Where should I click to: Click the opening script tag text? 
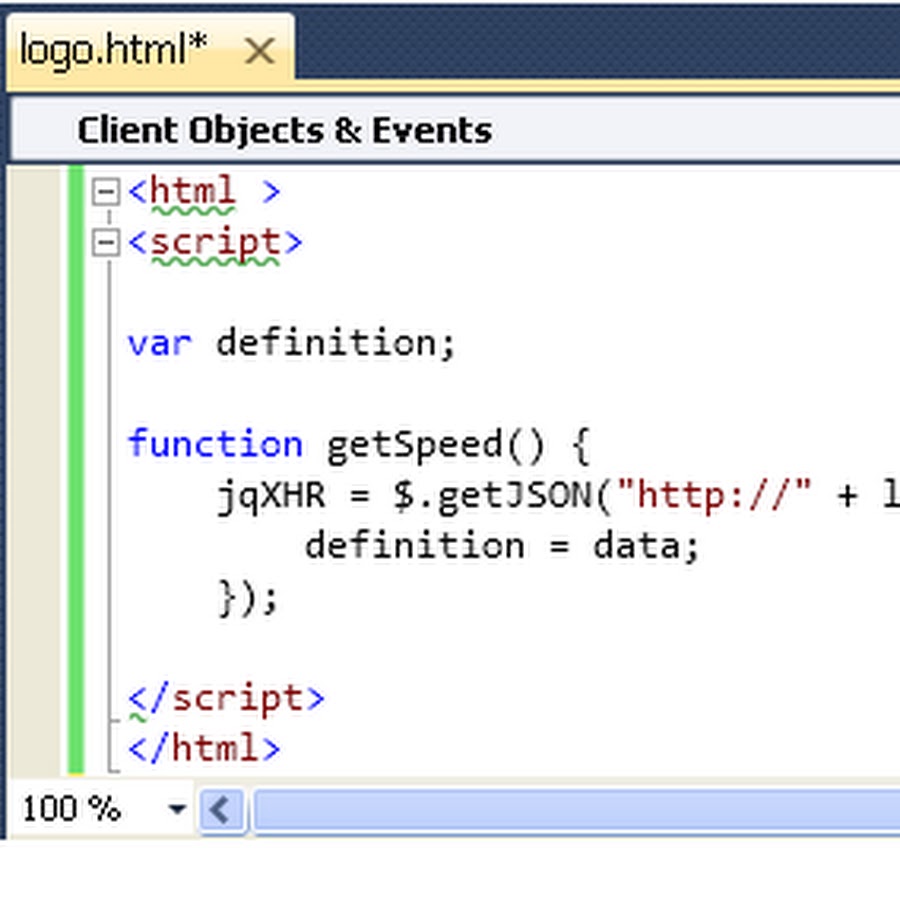click(x=215, y=243)
